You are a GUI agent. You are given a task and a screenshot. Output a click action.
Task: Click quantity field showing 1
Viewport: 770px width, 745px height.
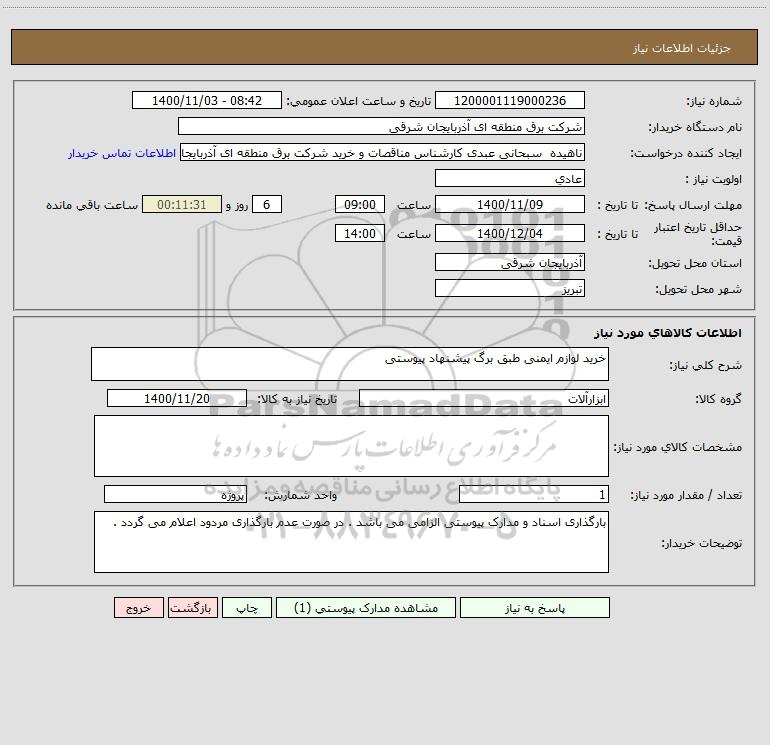point(534,494)
